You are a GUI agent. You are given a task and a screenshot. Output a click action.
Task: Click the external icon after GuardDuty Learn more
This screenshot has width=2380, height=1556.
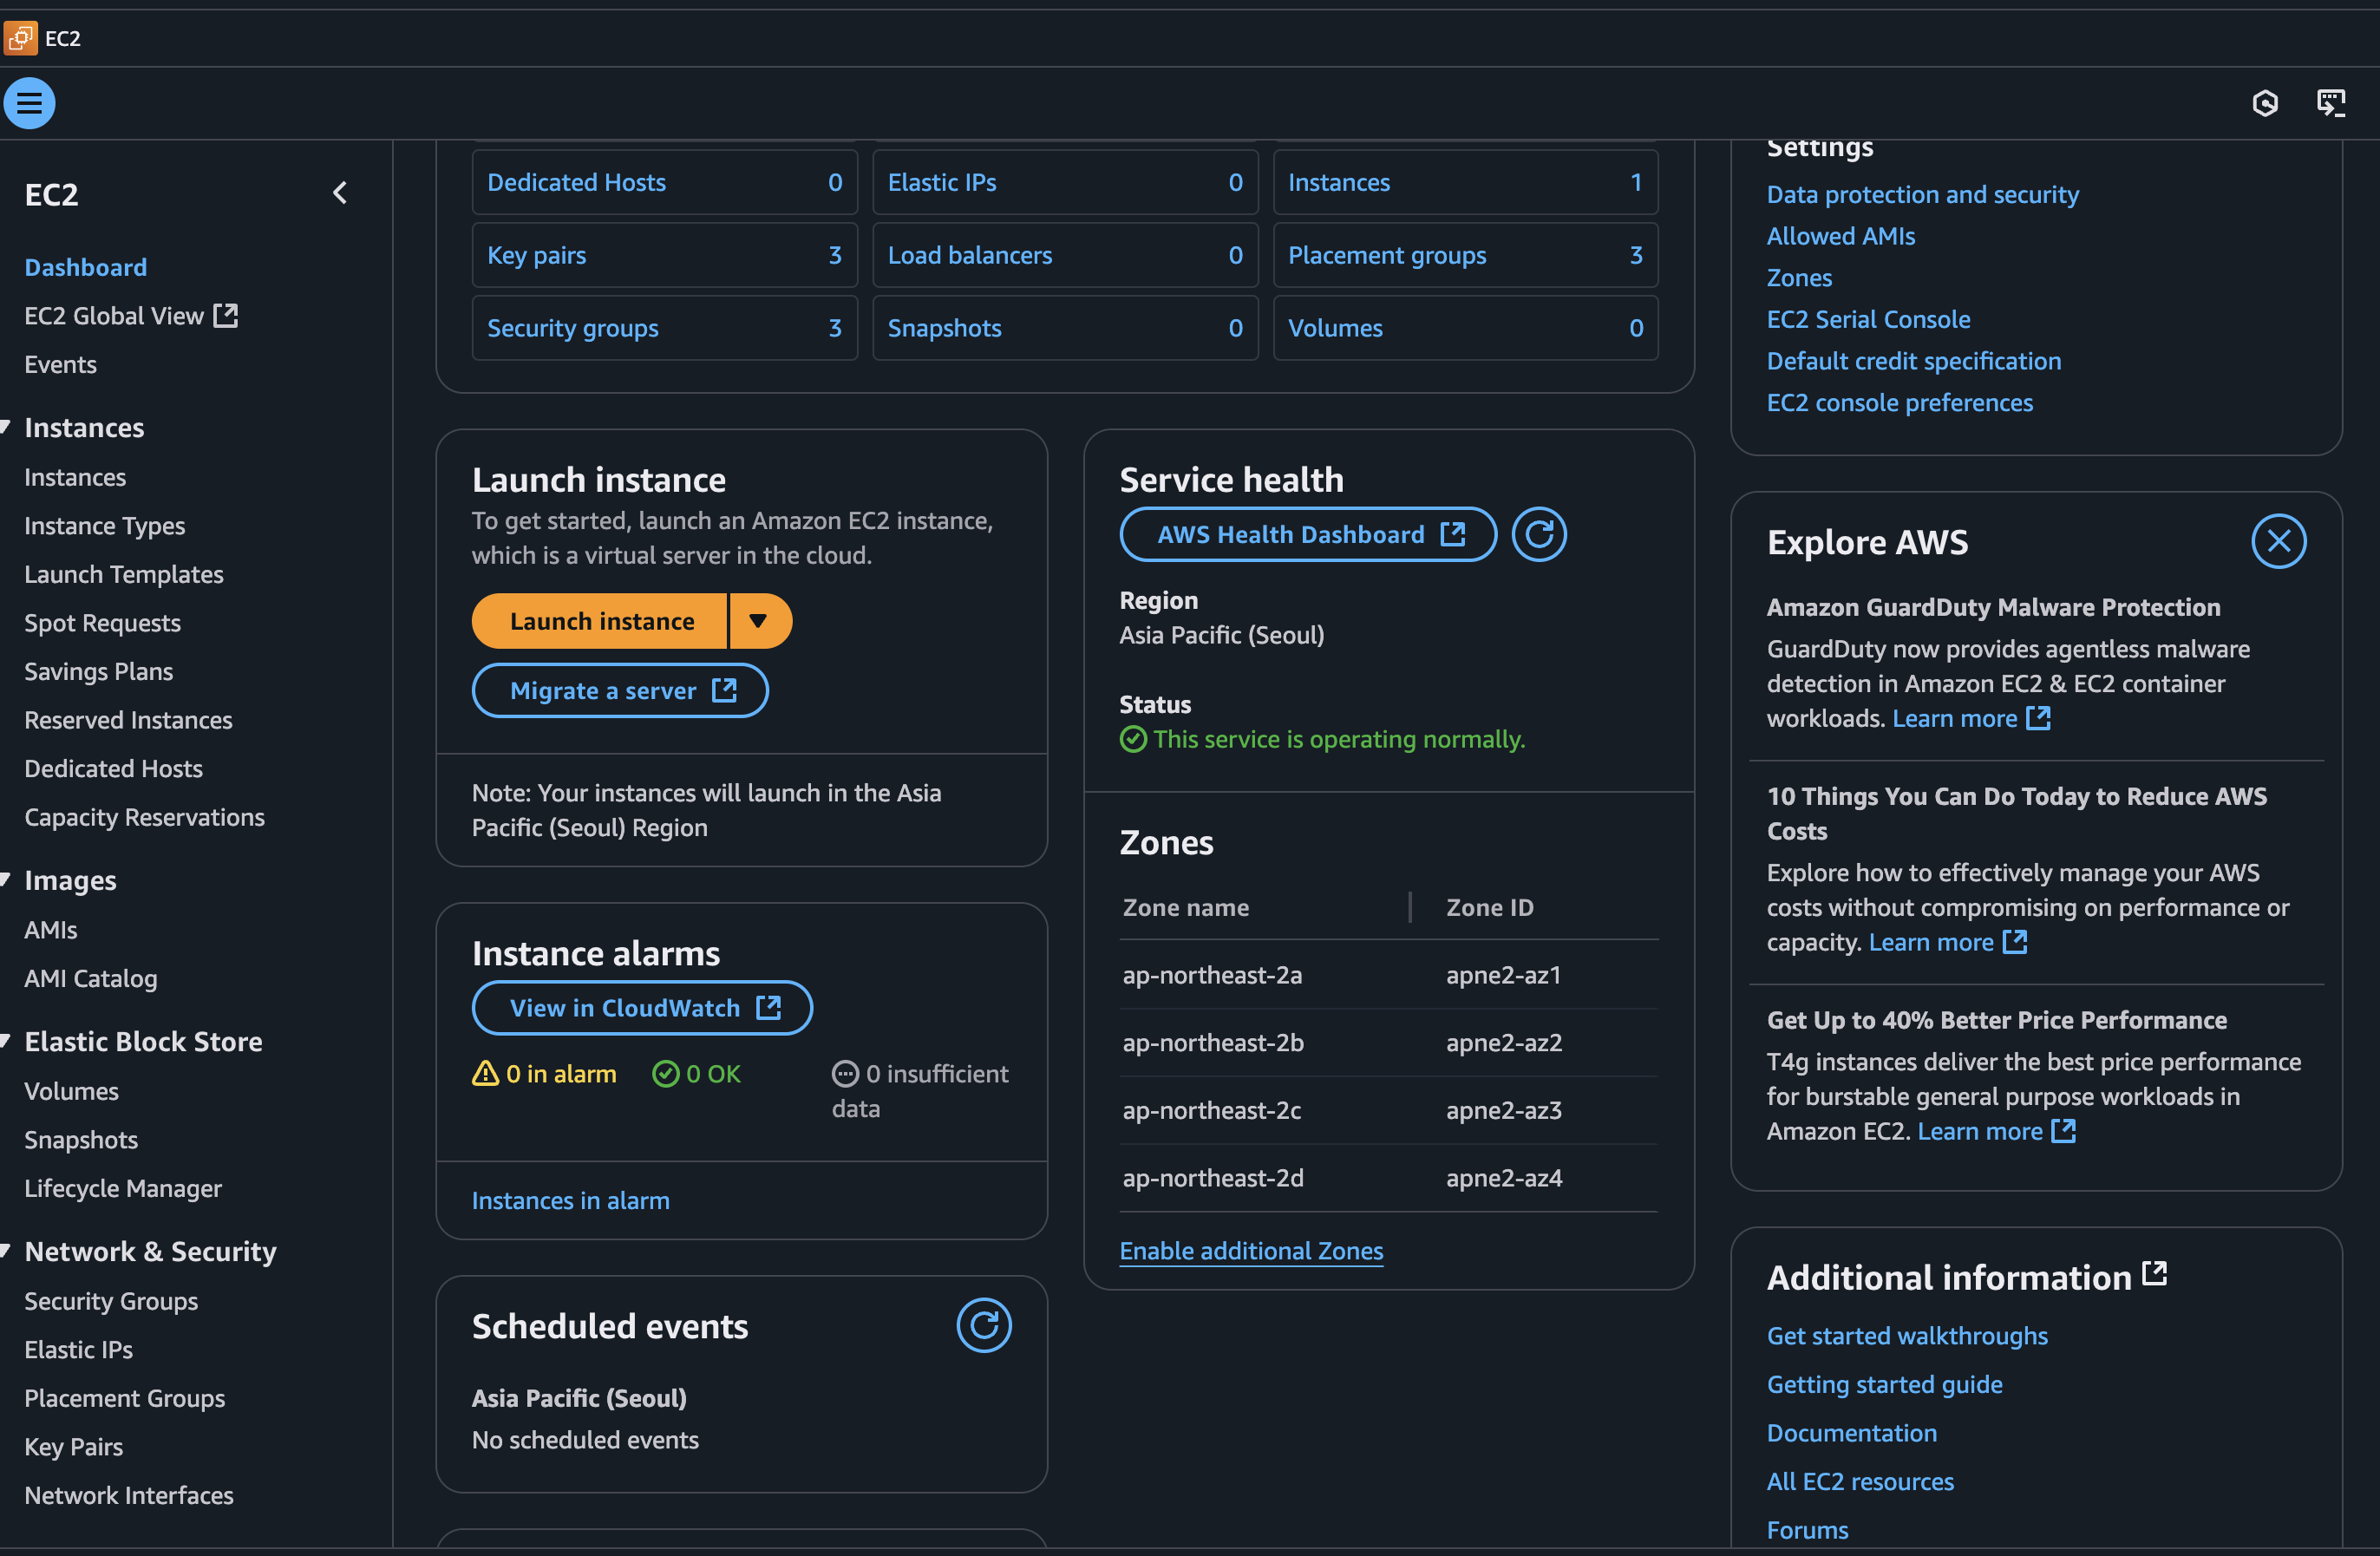(x=2038, y=718)
